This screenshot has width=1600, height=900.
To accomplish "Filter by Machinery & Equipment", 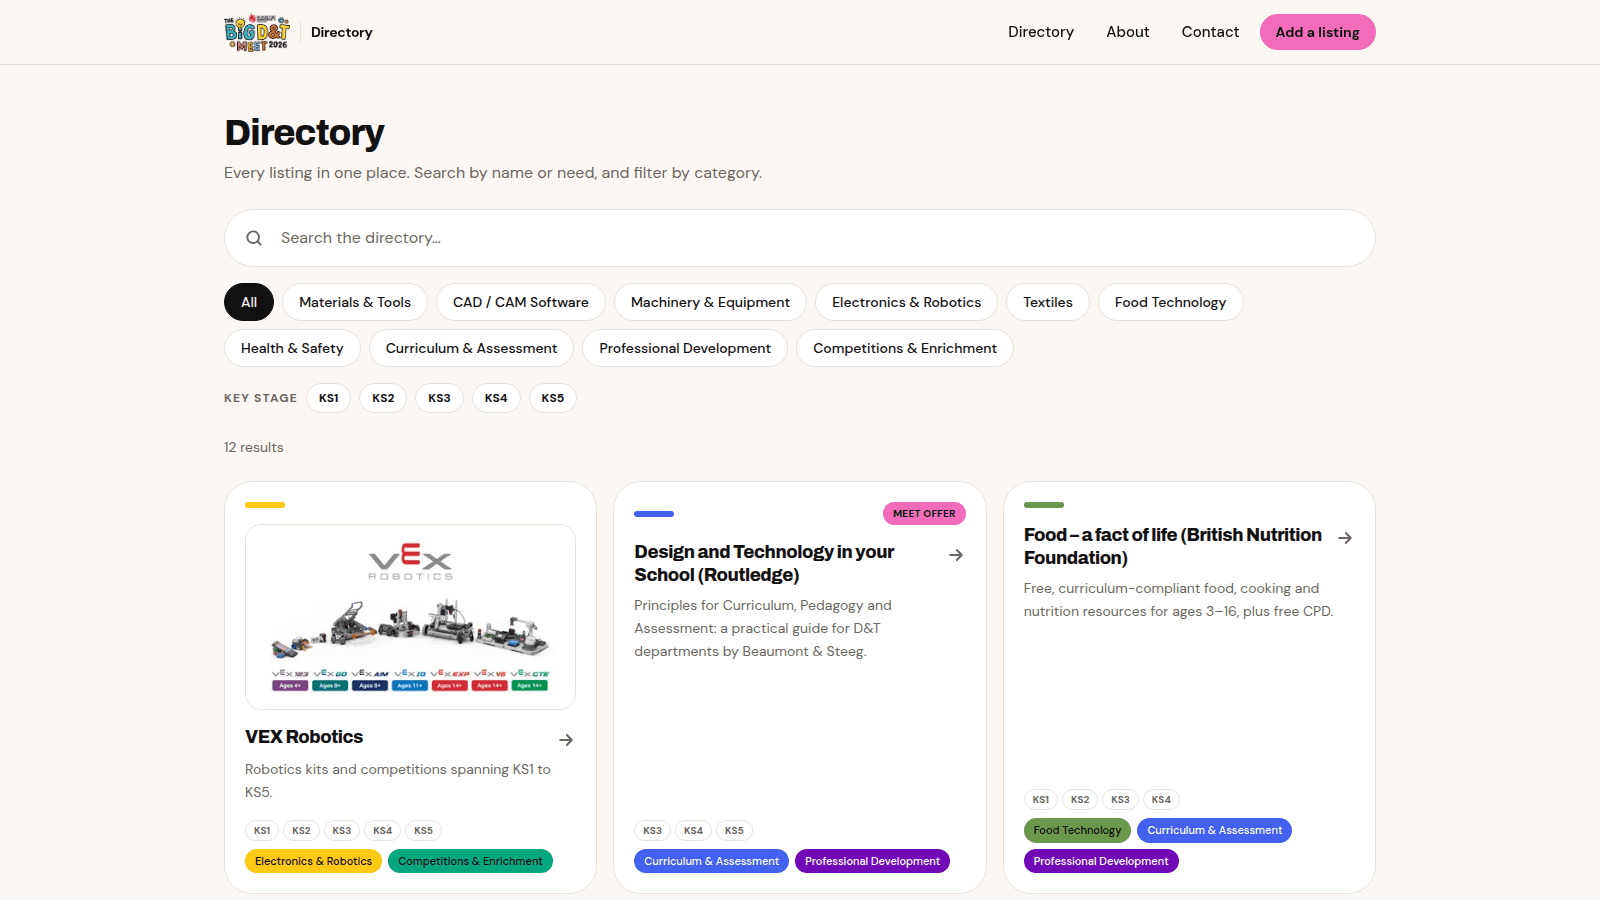I will click(710, 302).
